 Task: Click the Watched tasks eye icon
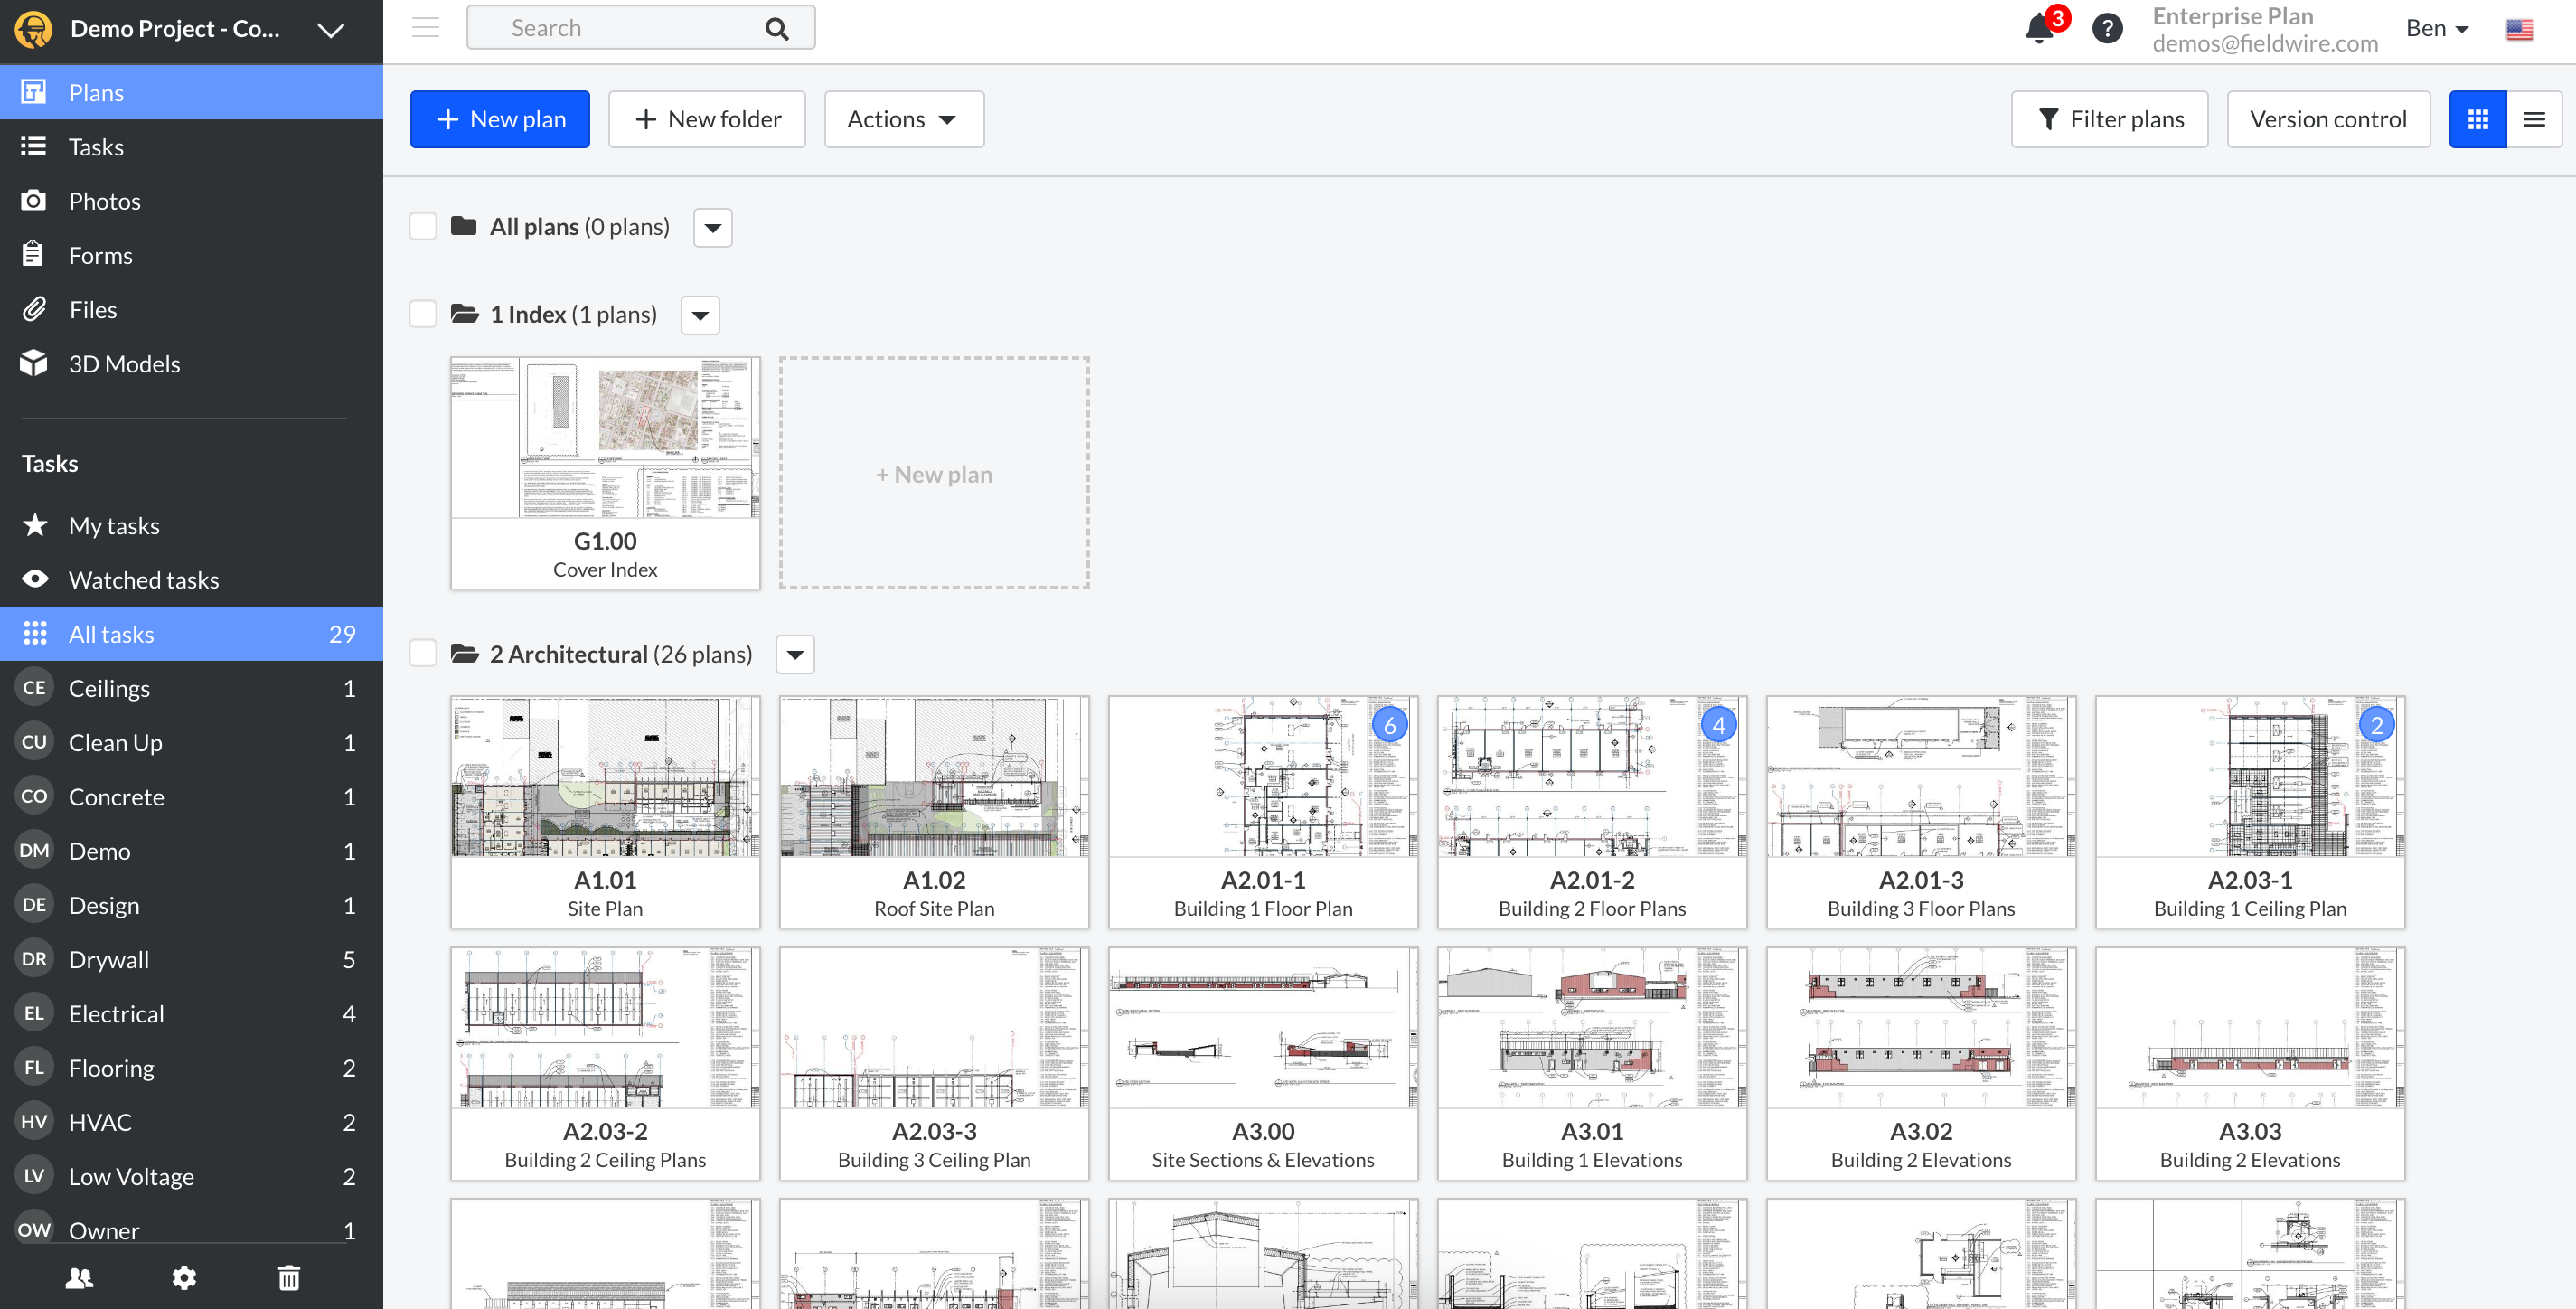[x=34, y=579]
